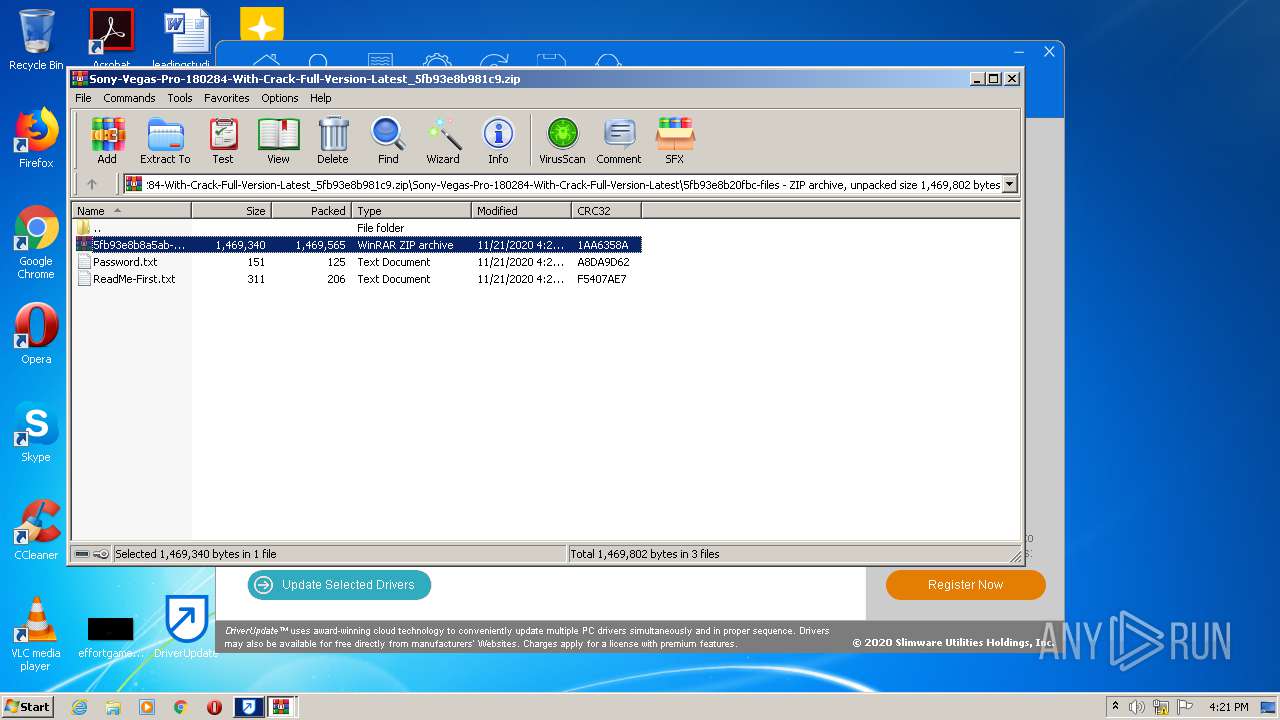
Task: Open the Google Chrome desktop shortcut
Action: click(x=36, y=243)
